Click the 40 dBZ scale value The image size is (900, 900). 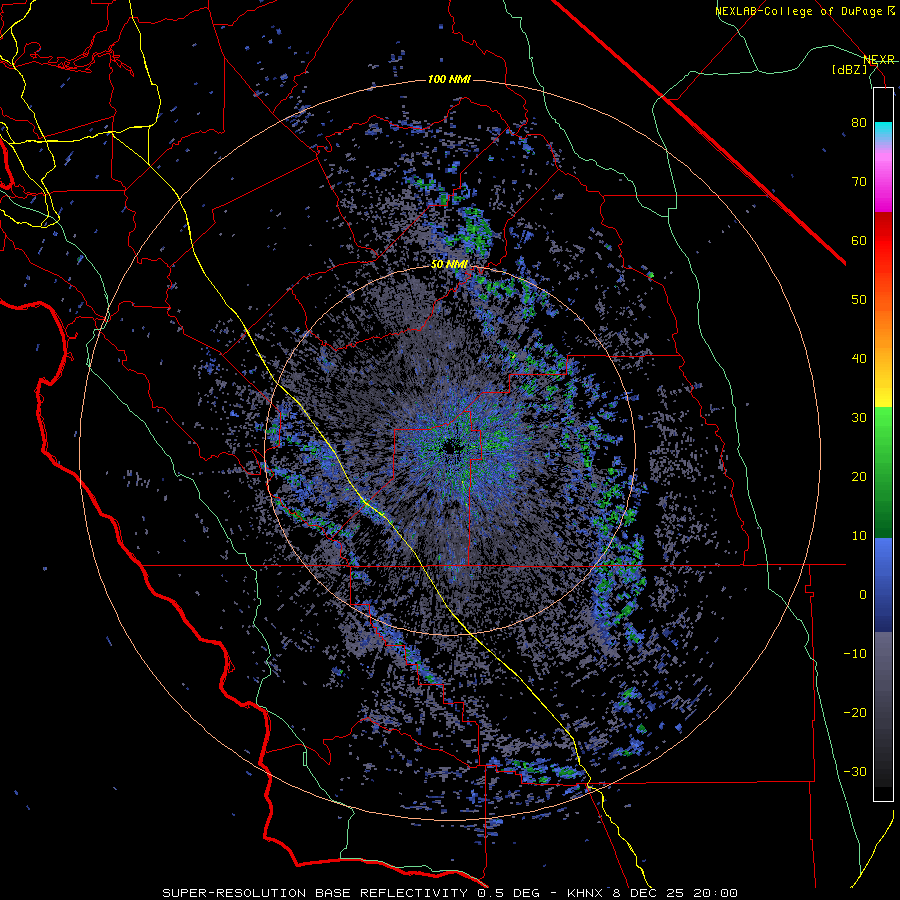point(859,359)
